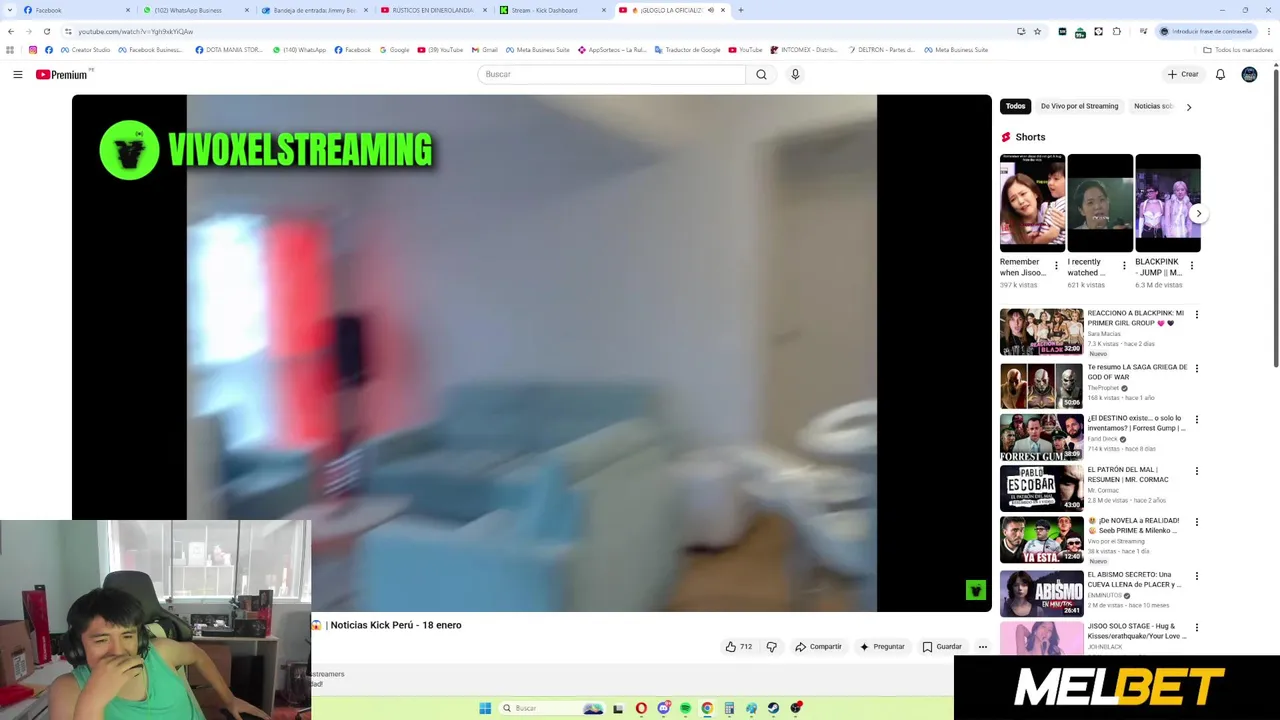
Task: Open options for Remember when Jisoo short
Action: (1056, 266)
